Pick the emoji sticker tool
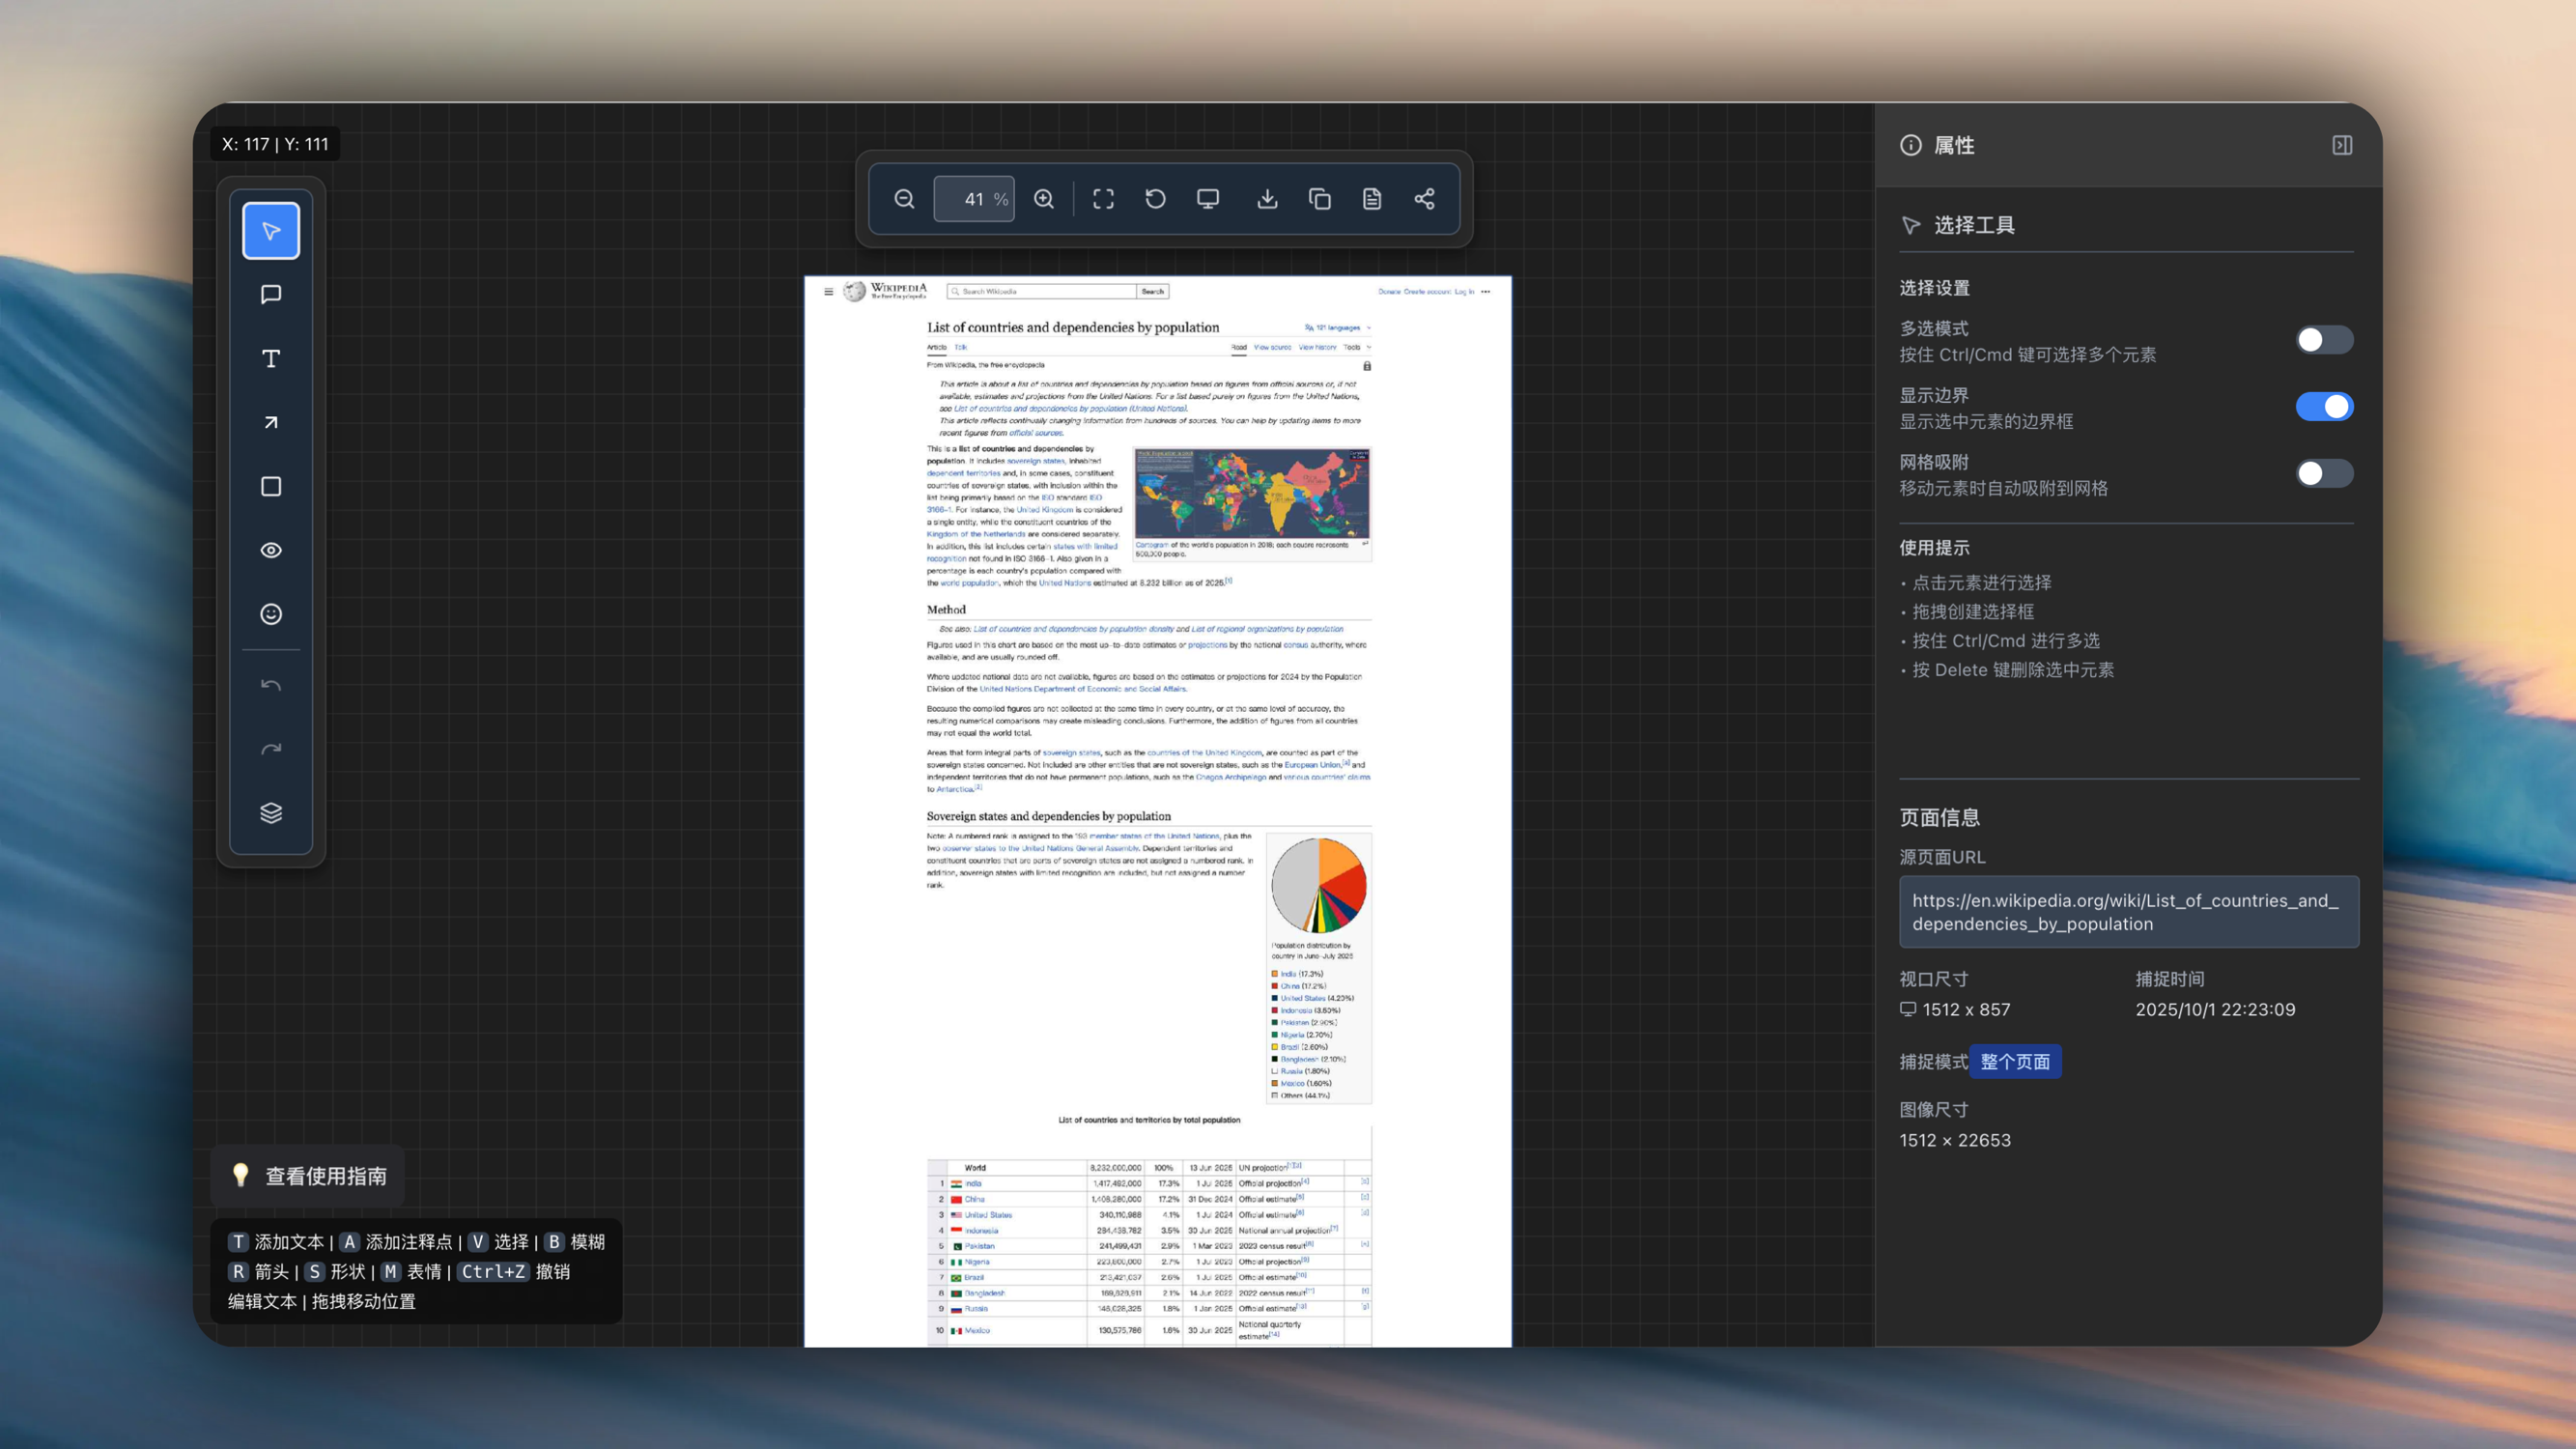The height and width of the screenshot is (1449, 2576). coord(271,614)
